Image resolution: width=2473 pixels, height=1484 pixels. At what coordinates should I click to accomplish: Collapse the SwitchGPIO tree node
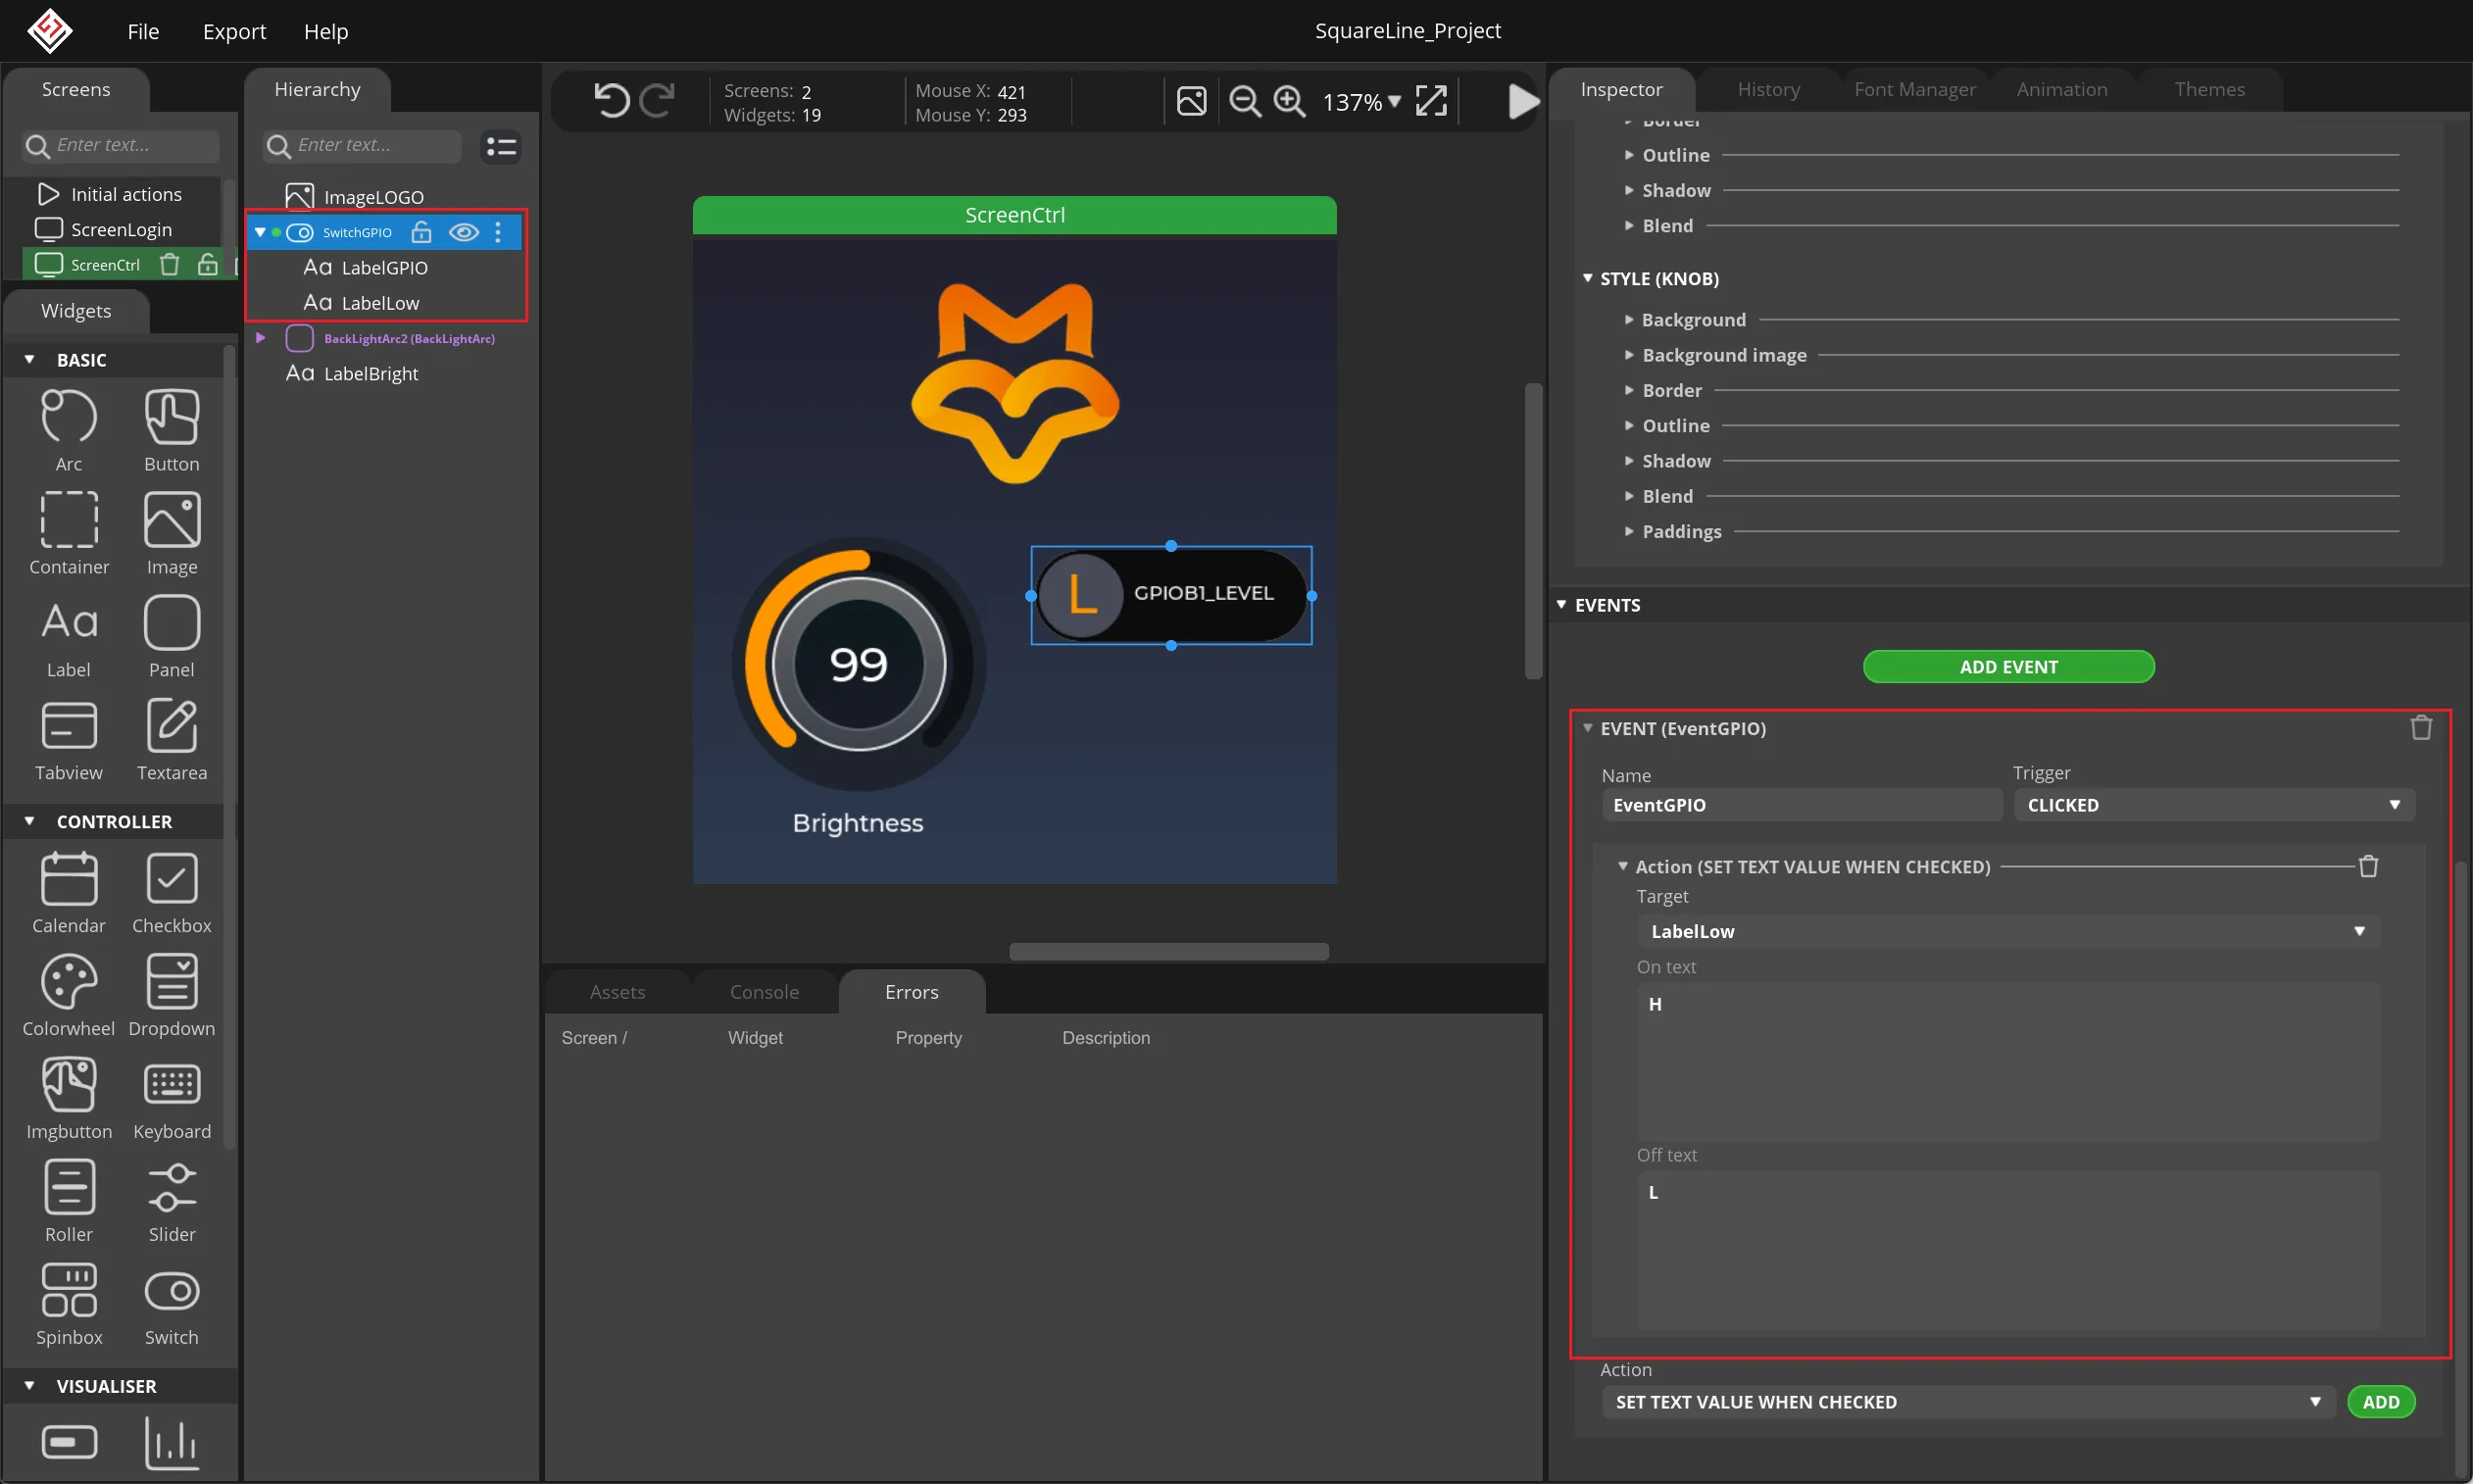(x=260, y=233)
